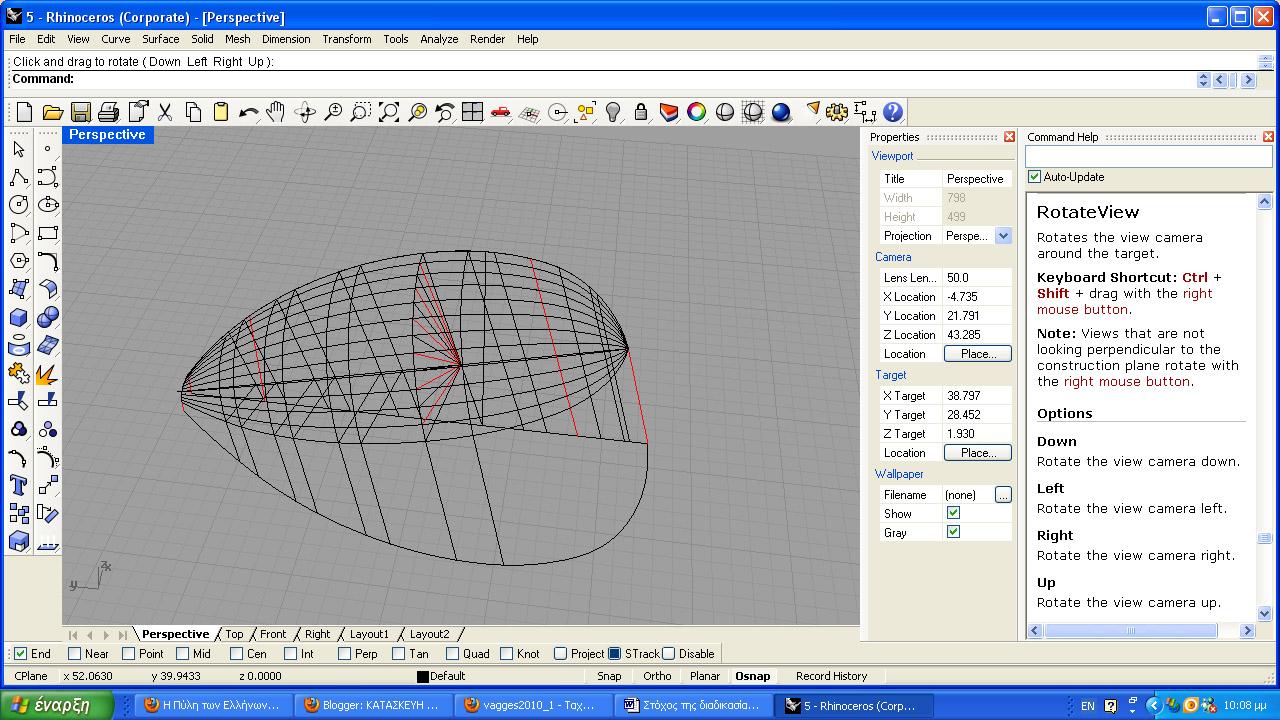Screen dimensions: 1280x720
Task: Toggle the Auto-Update checkbox
Action: 1035,177
